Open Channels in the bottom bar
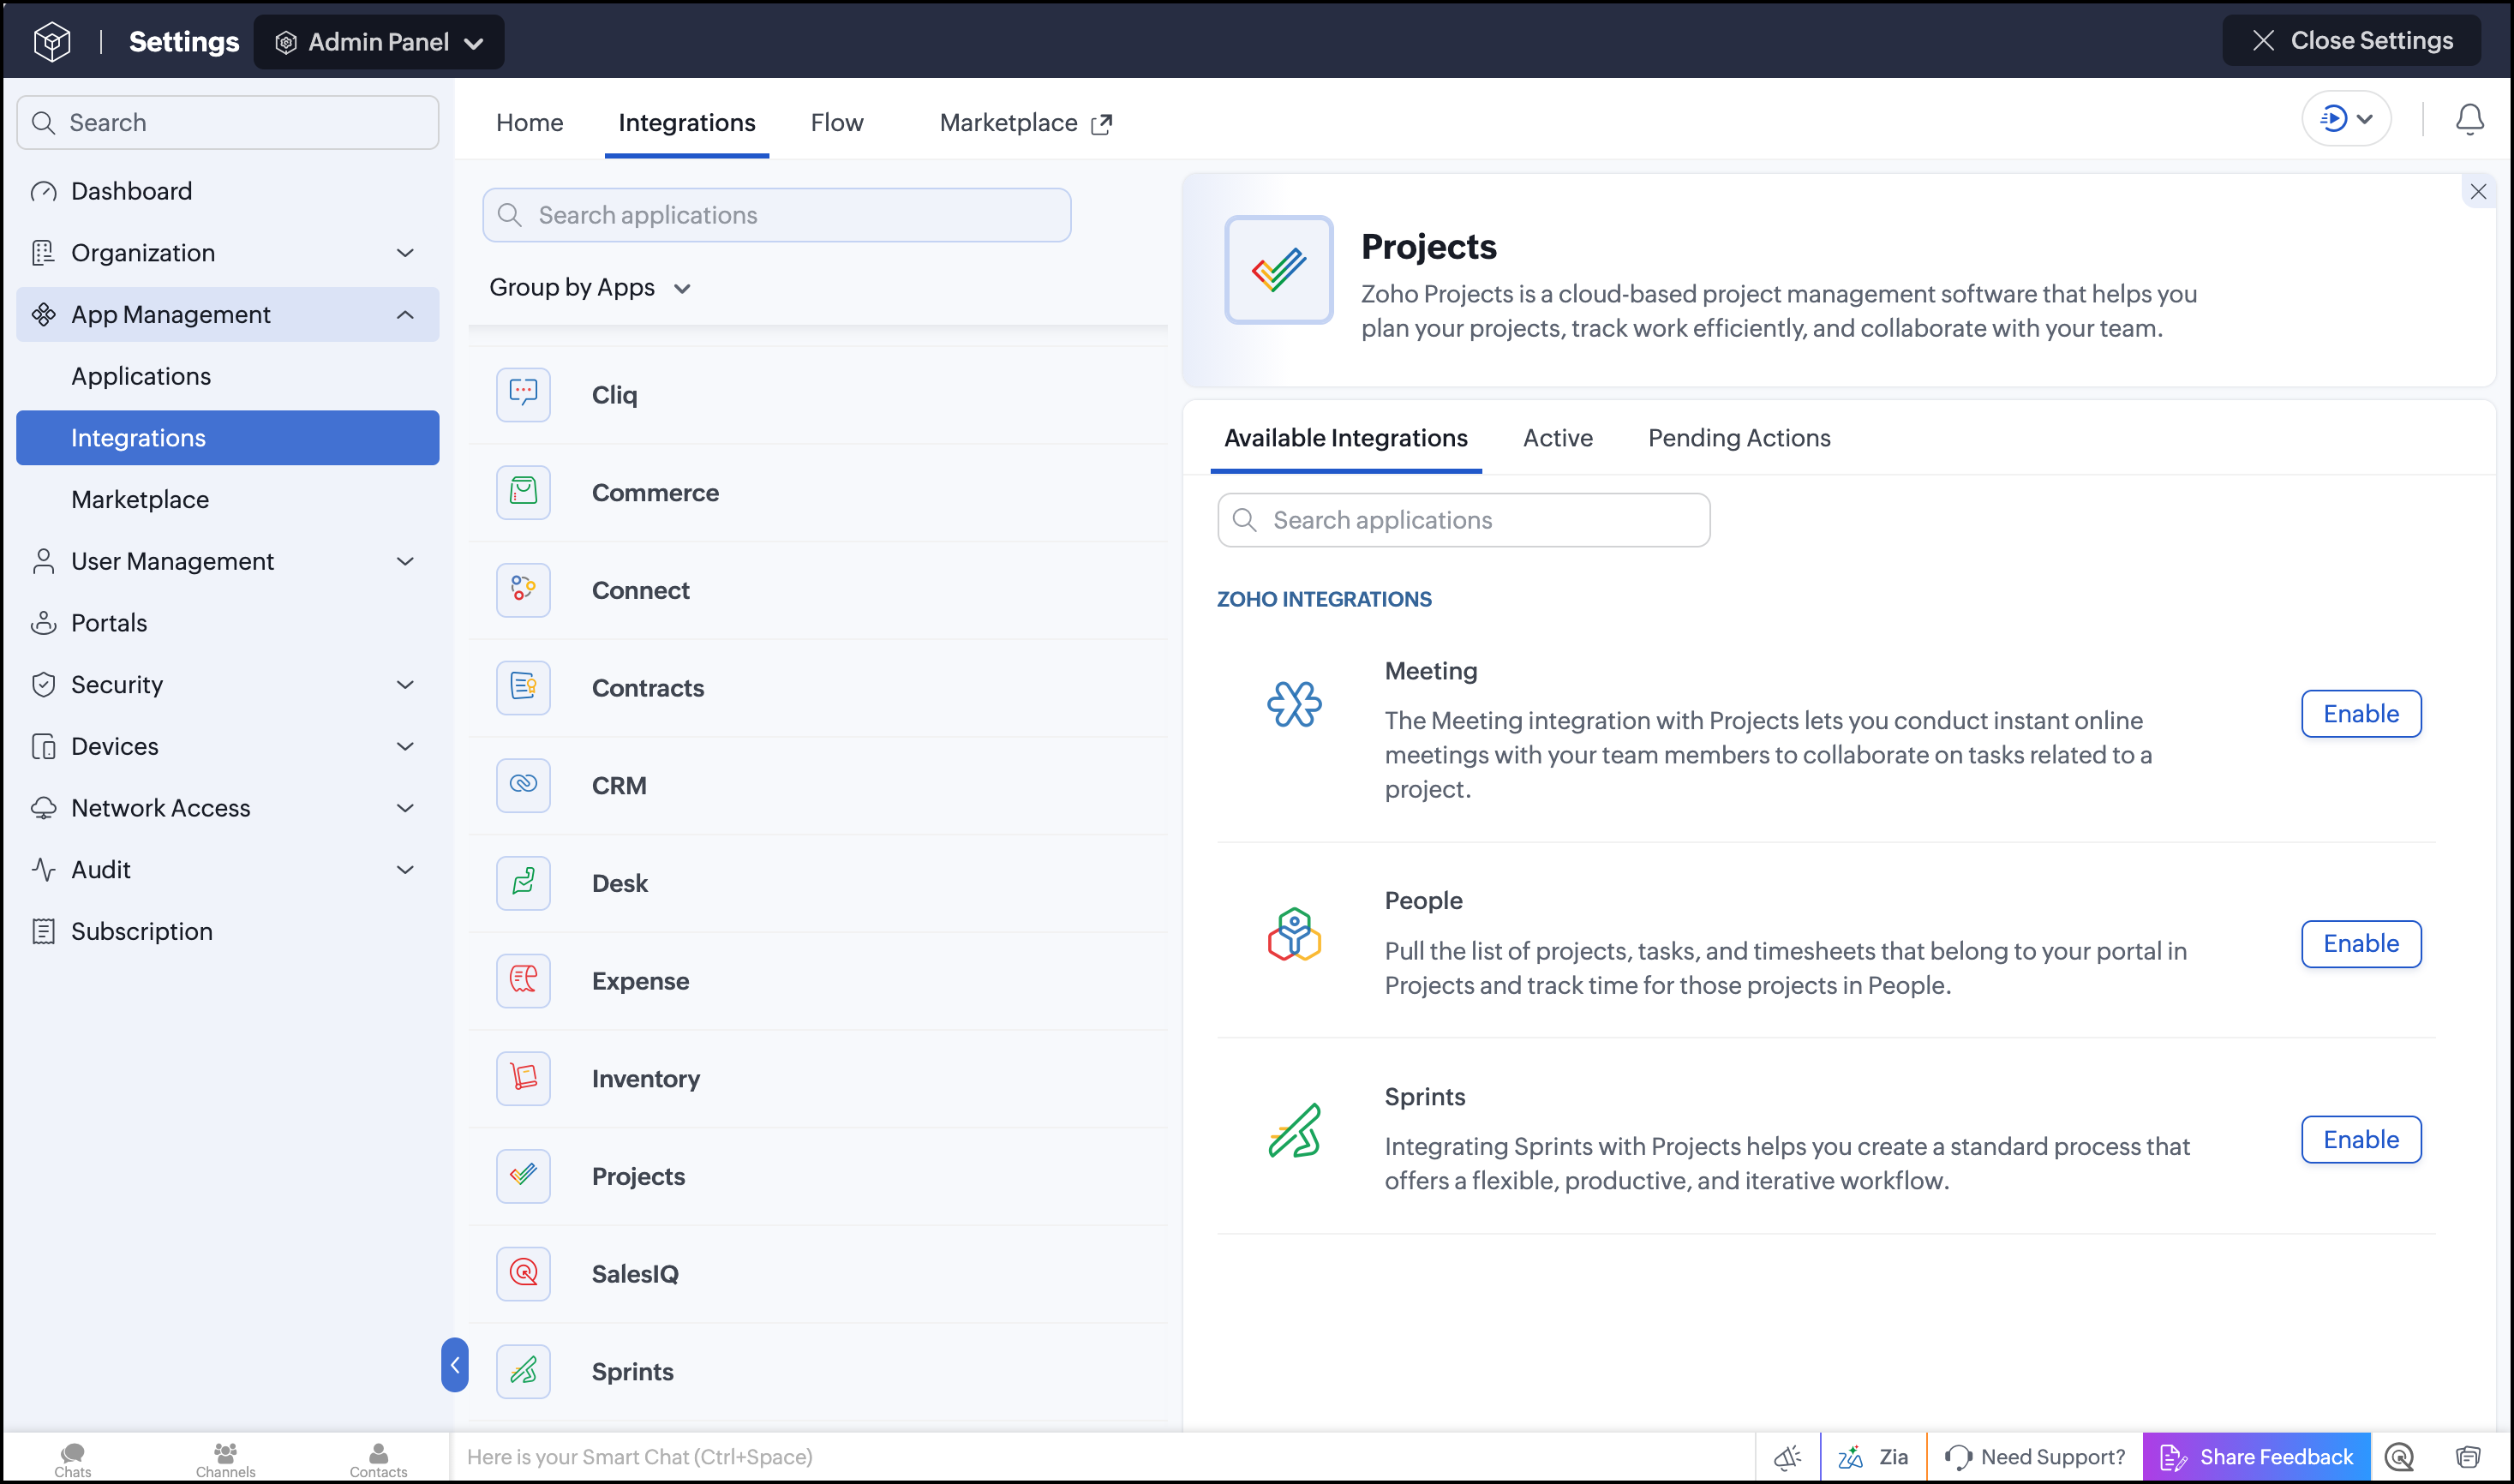Screen dimensions: 2514x1484 [225, 1459]
